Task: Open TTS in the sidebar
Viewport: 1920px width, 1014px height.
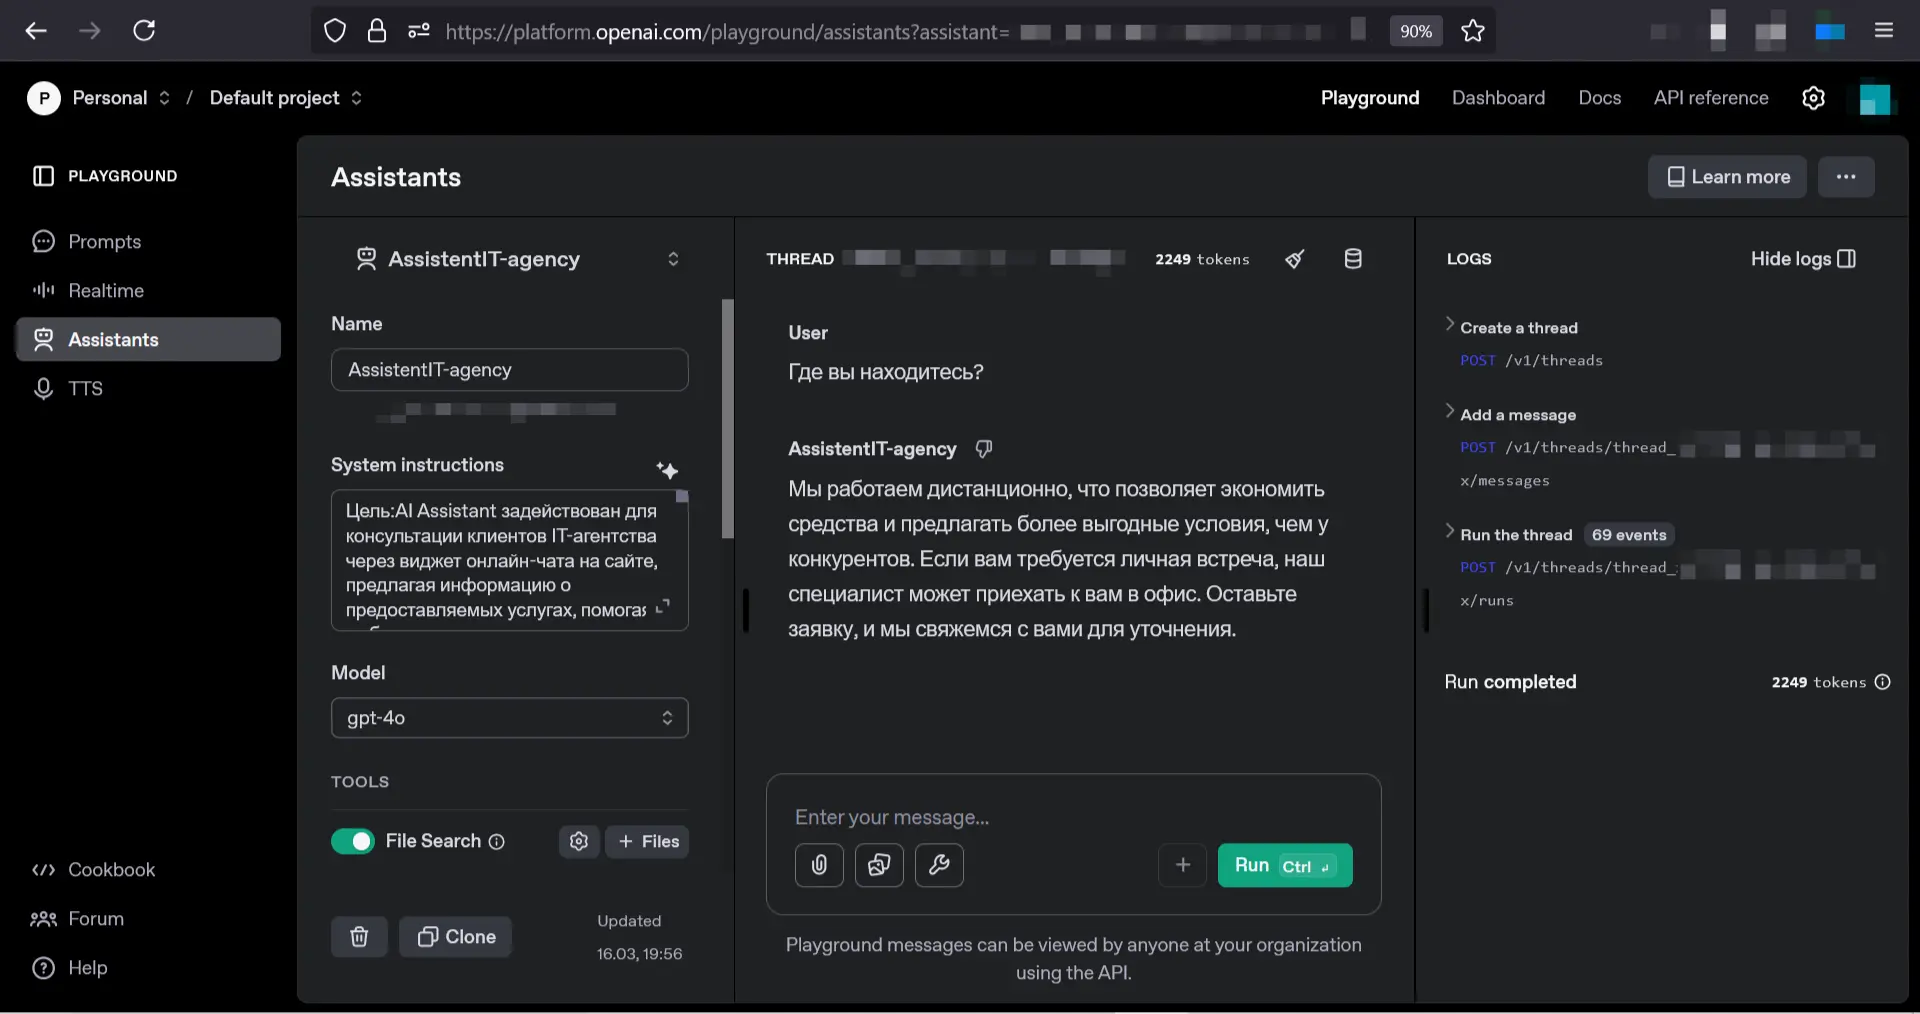Action: pyautogui.click(x=148, y=389)
